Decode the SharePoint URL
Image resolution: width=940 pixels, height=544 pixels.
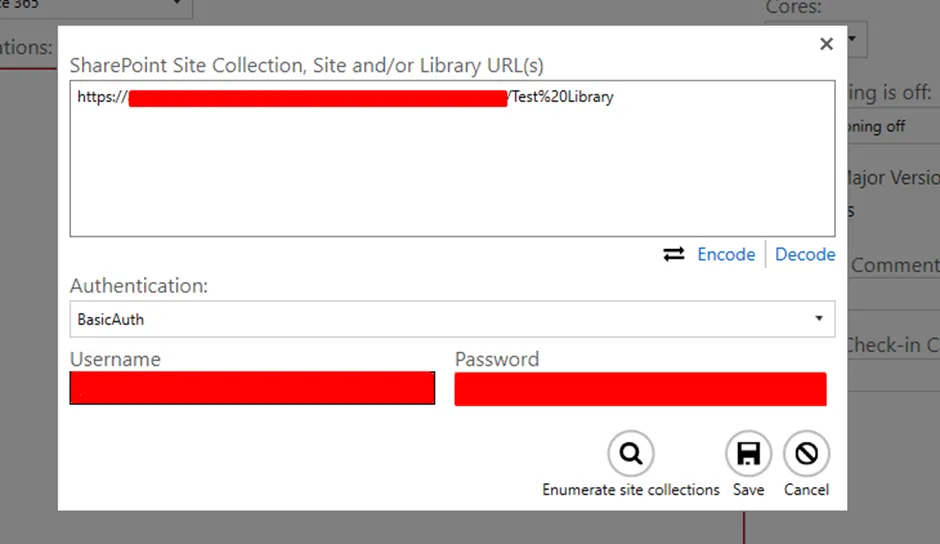[x=805, y=254]
